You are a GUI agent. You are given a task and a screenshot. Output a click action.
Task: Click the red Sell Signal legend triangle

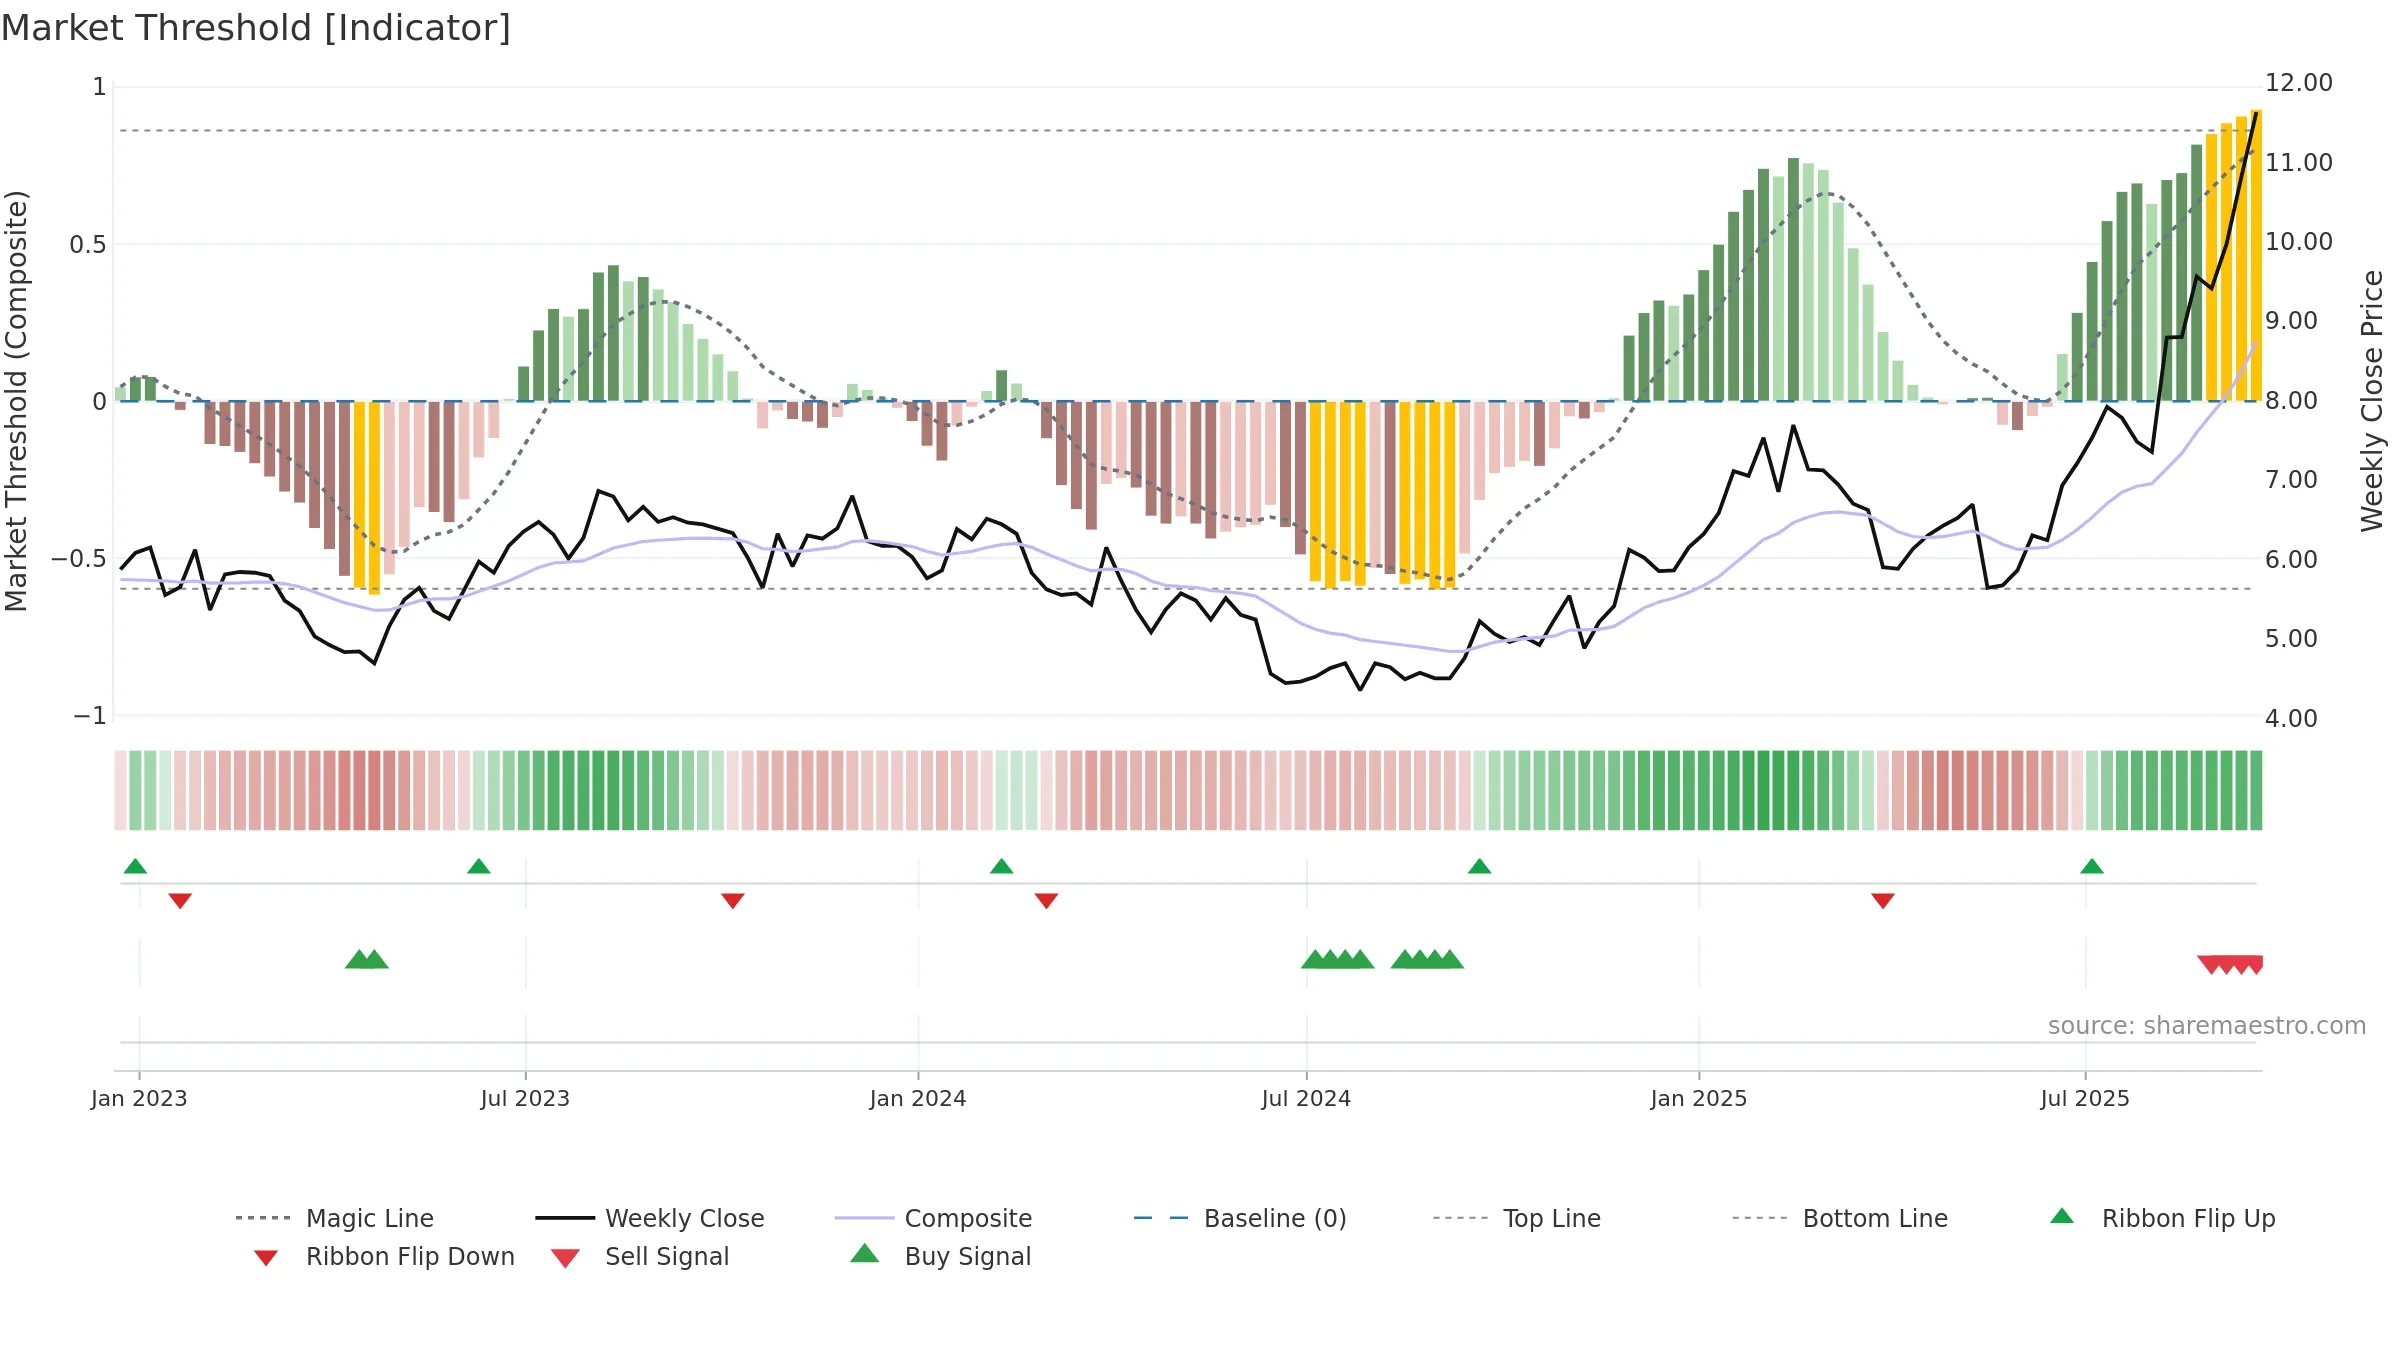tap(565, 1258)
